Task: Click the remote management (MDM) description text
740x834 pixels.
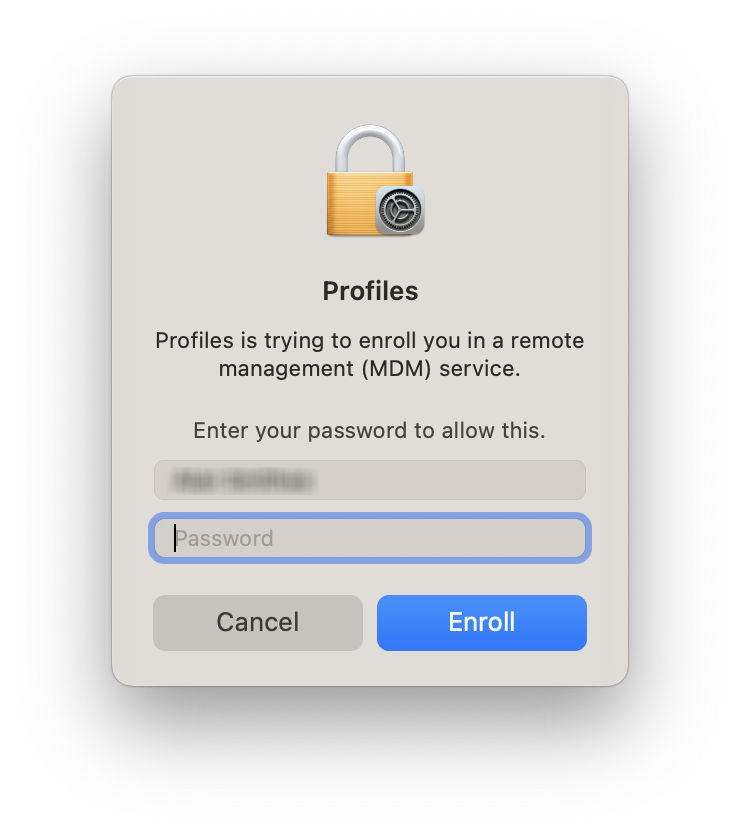Action: coord(370,354)
